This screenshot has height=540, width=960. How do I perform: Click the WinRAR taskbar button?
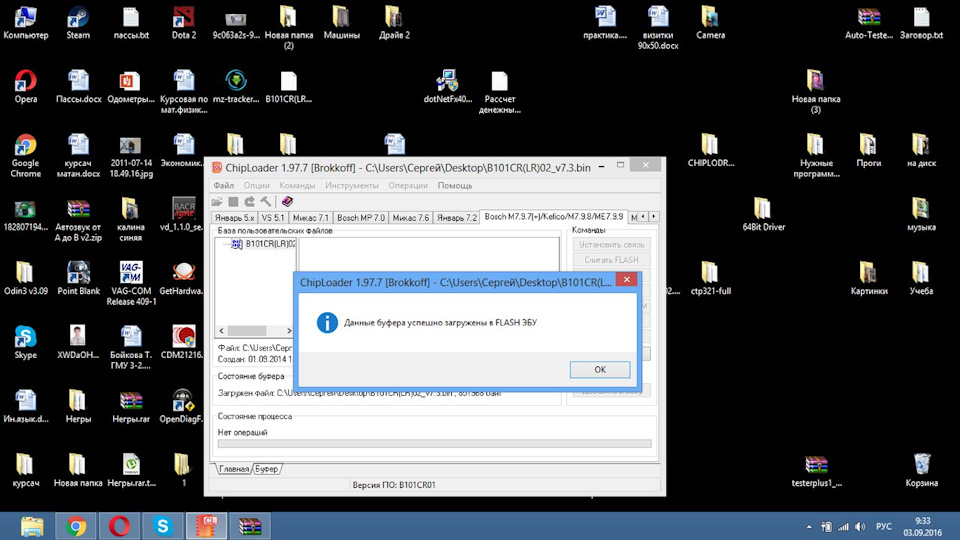[x=250, y=526]
